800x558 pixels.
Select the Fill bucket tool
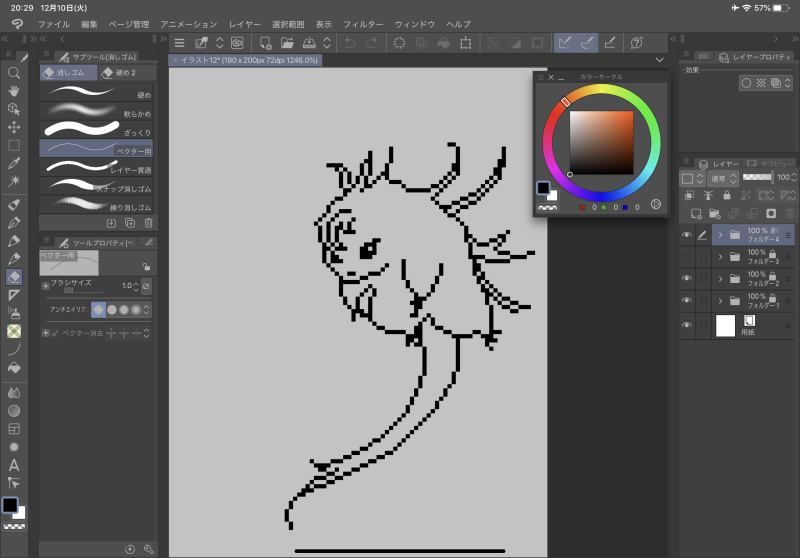pos(14,368)
